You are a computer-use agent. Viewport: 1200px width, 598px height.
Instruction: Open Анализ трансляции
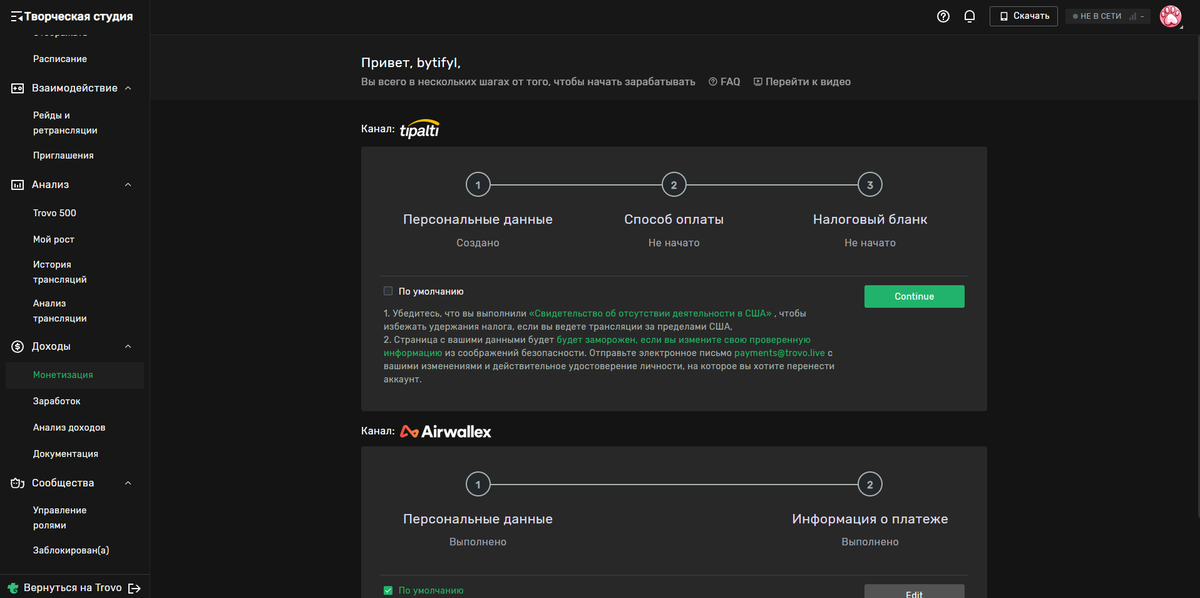pyautogui.click(x=60, y=311)
